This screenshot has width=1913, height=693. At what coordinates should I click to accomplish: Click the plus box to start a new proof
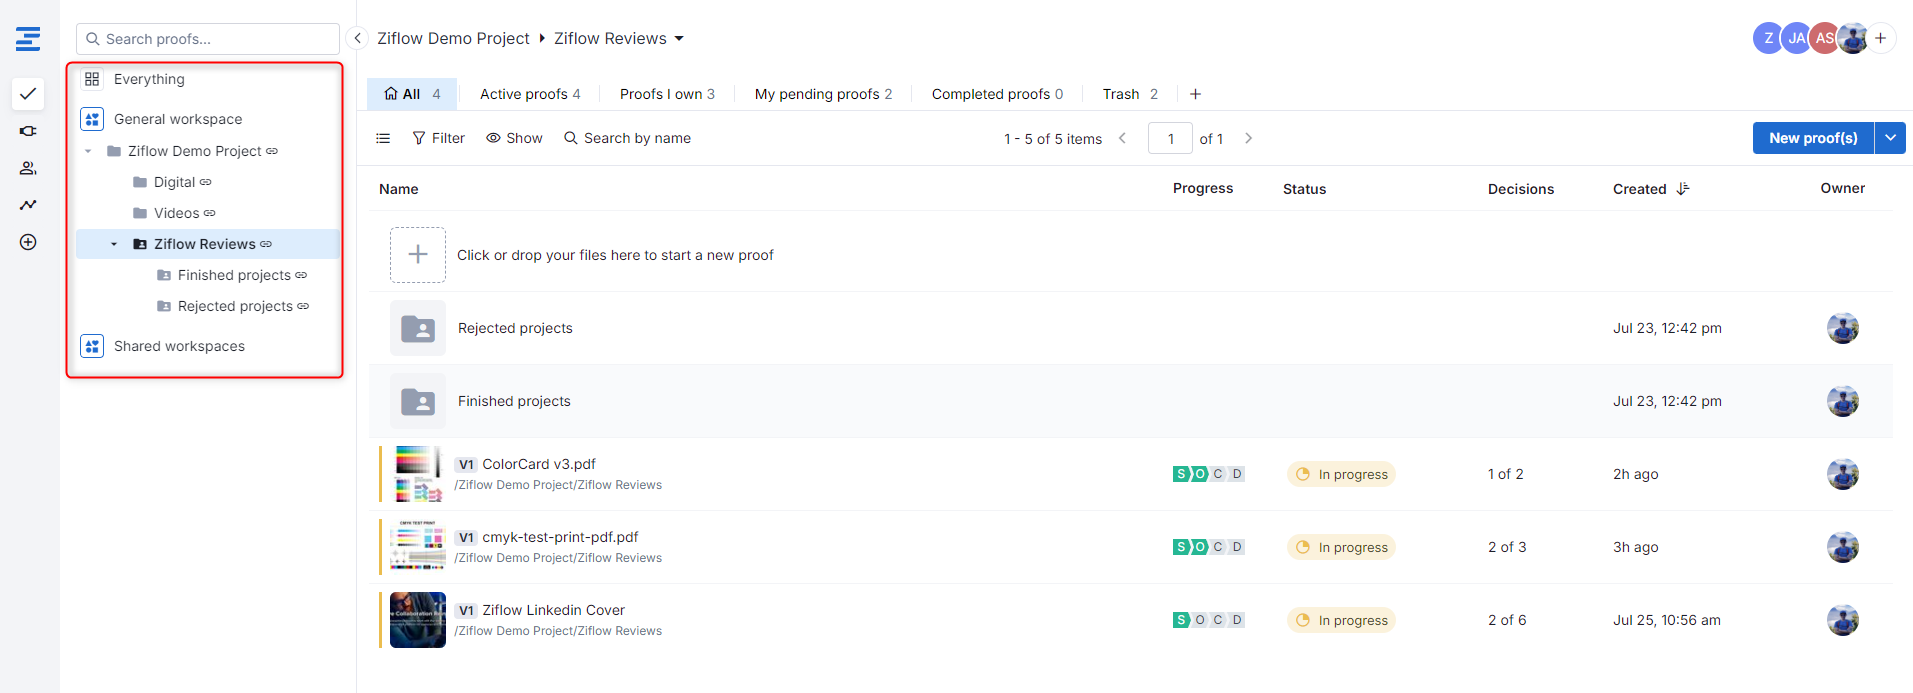tap(418, 255)
